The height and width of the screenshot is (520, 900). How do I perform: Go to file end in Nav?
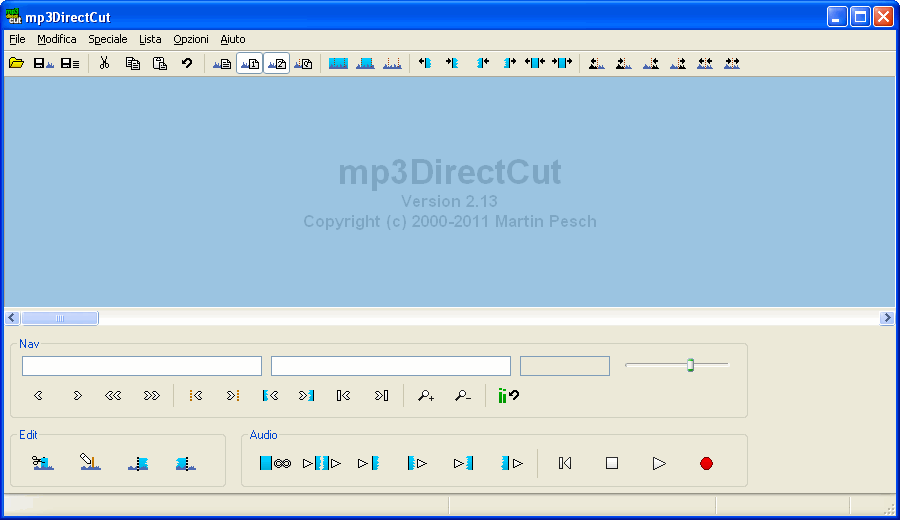382,395
